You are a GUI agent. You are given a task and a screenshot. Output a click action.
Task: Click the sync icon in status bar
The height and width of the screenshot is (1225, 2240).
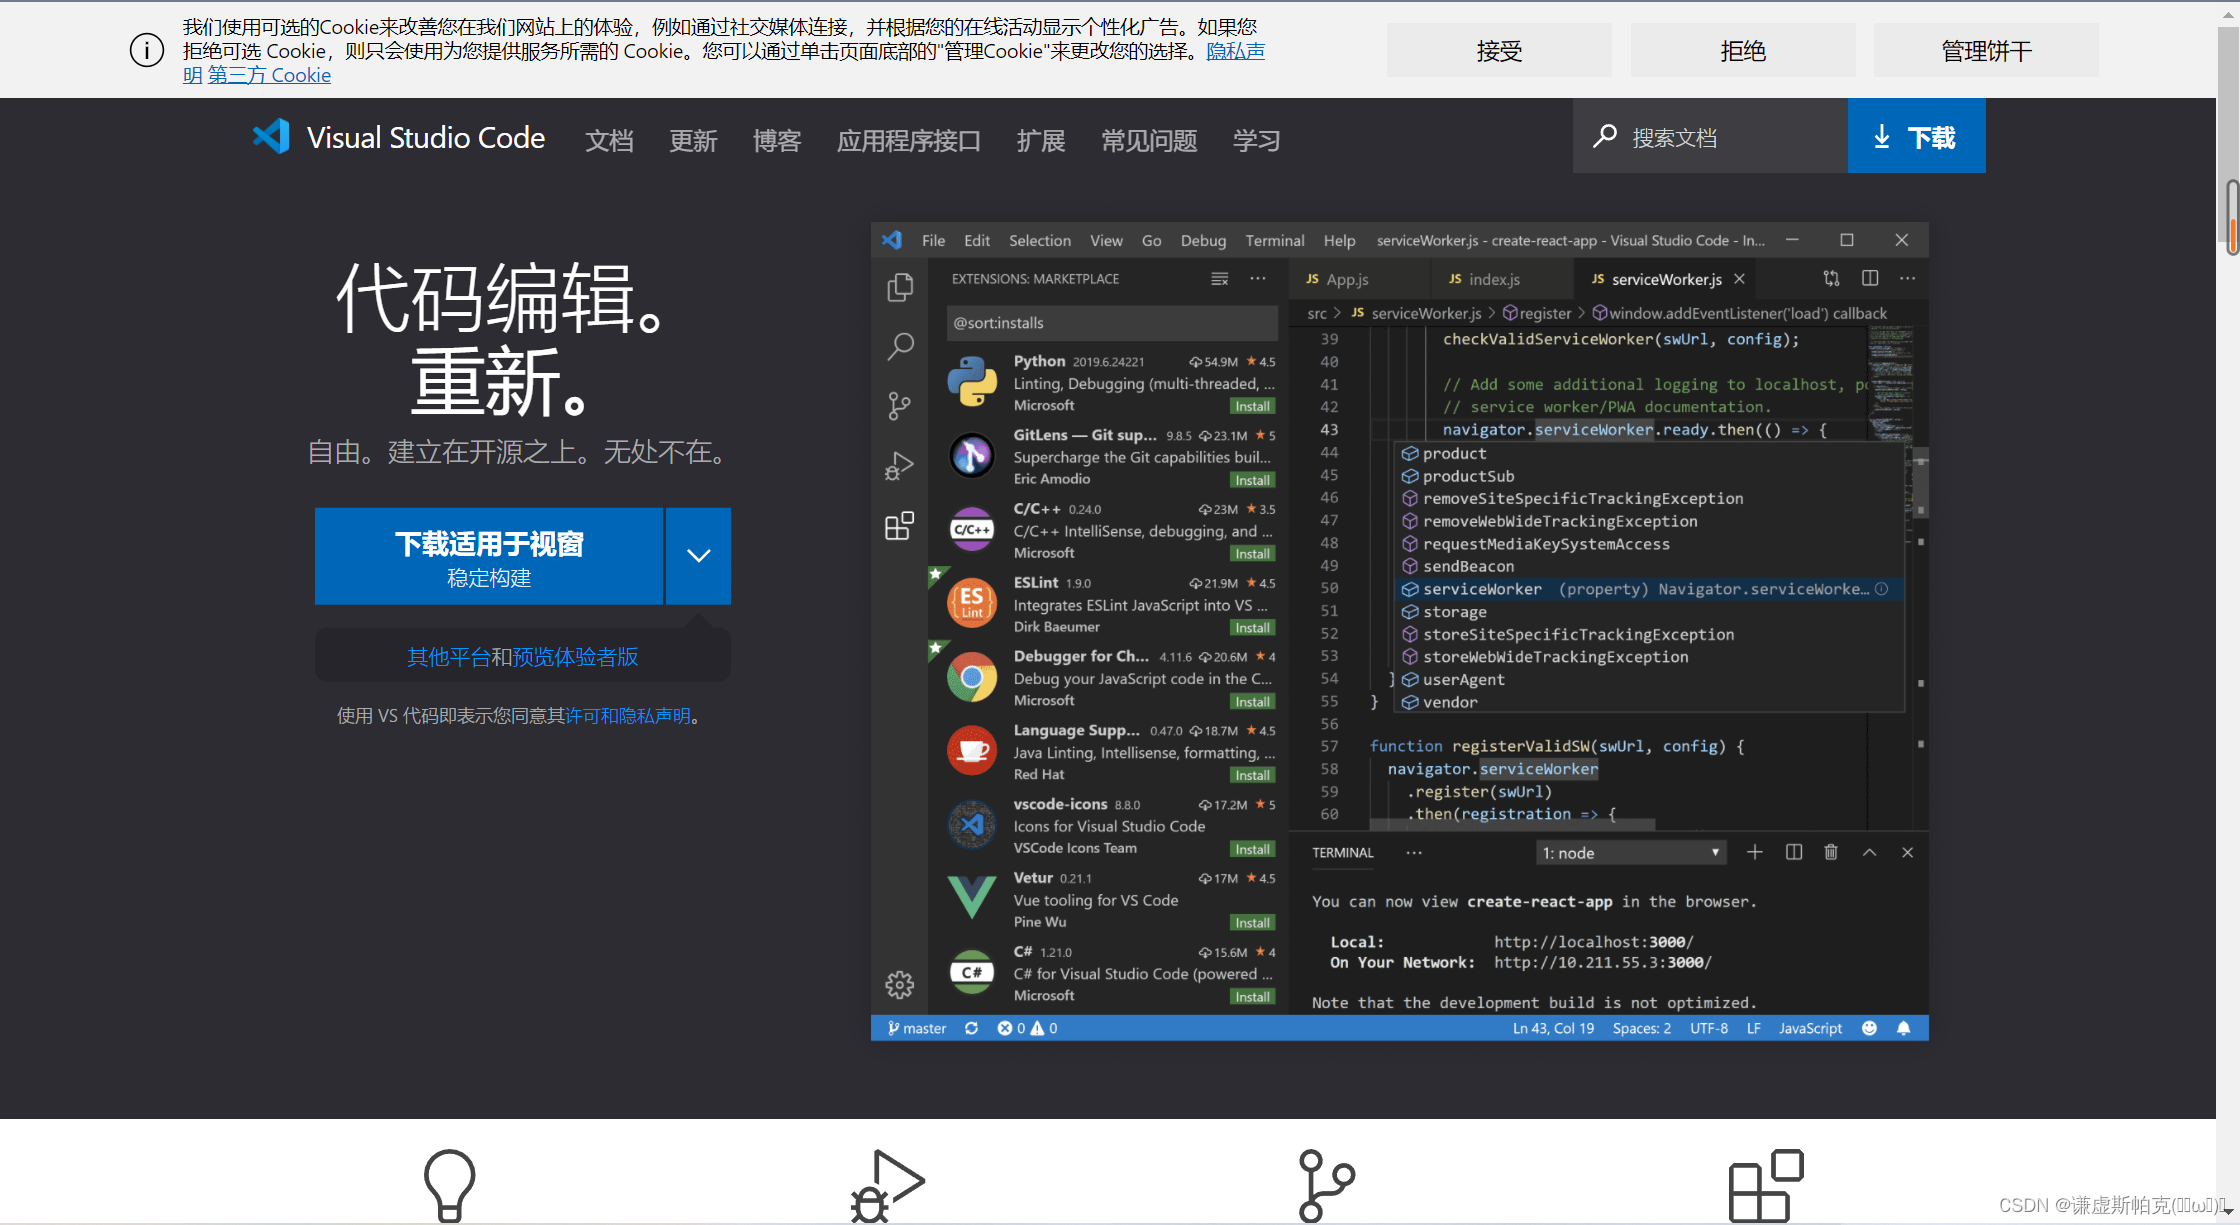point(971,1028)
